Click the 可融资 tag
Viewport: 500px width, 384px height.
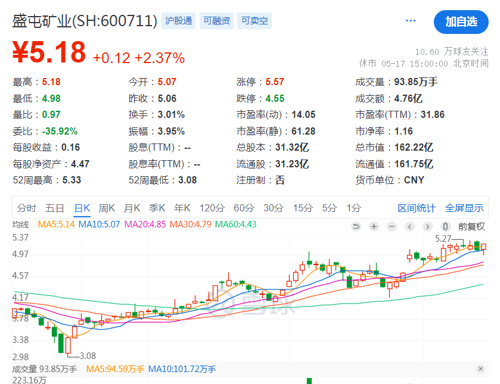216,21
